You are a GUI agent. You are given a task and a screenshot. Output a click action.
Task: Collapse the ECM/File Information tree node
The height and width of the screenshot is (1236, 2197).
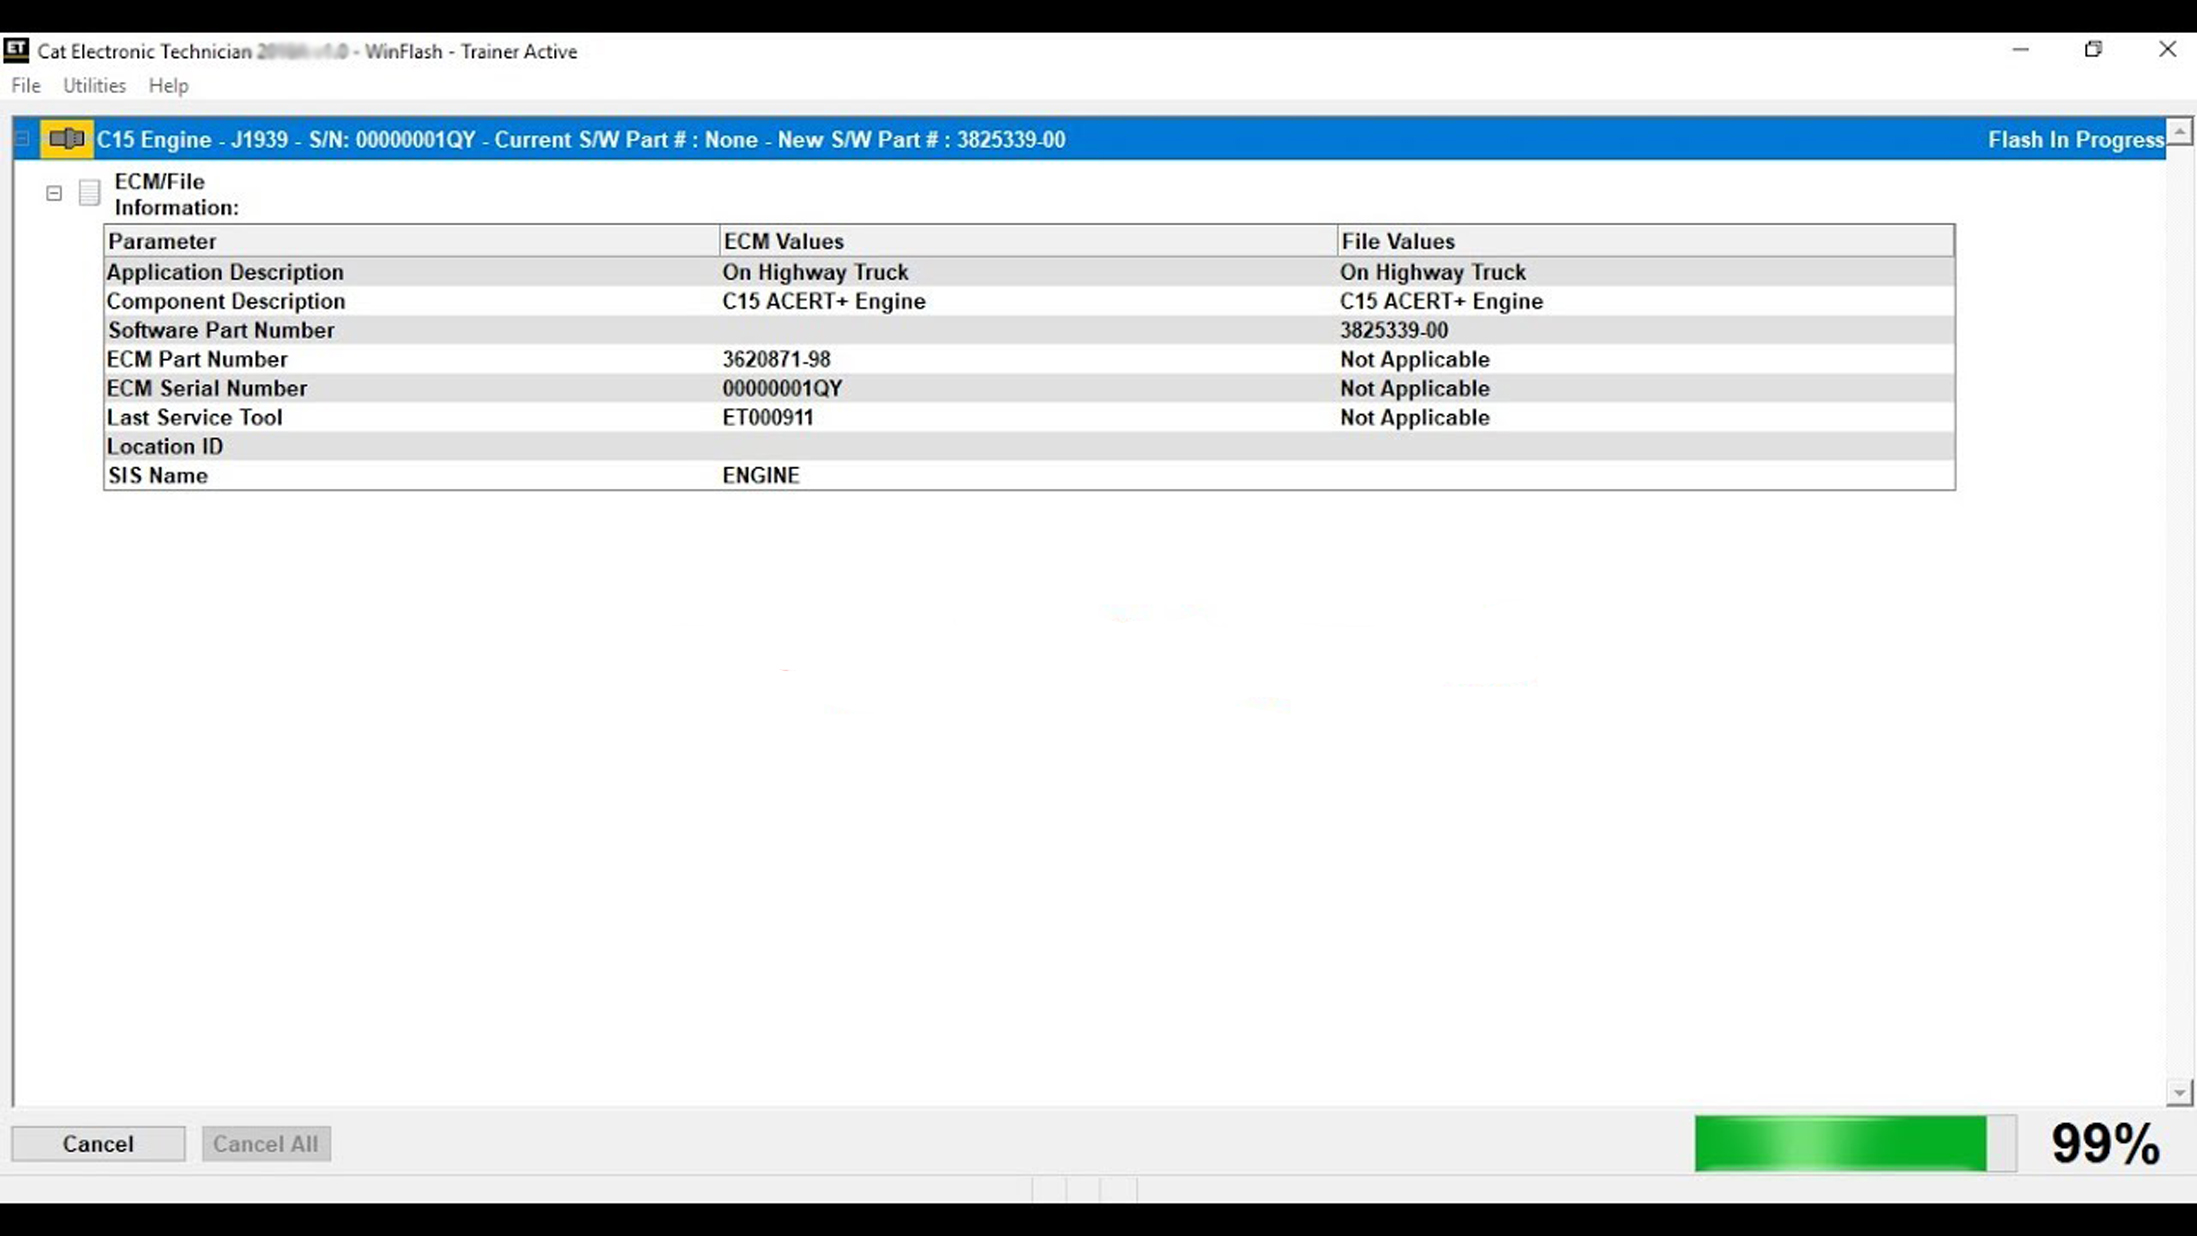(x=54, y=193)
